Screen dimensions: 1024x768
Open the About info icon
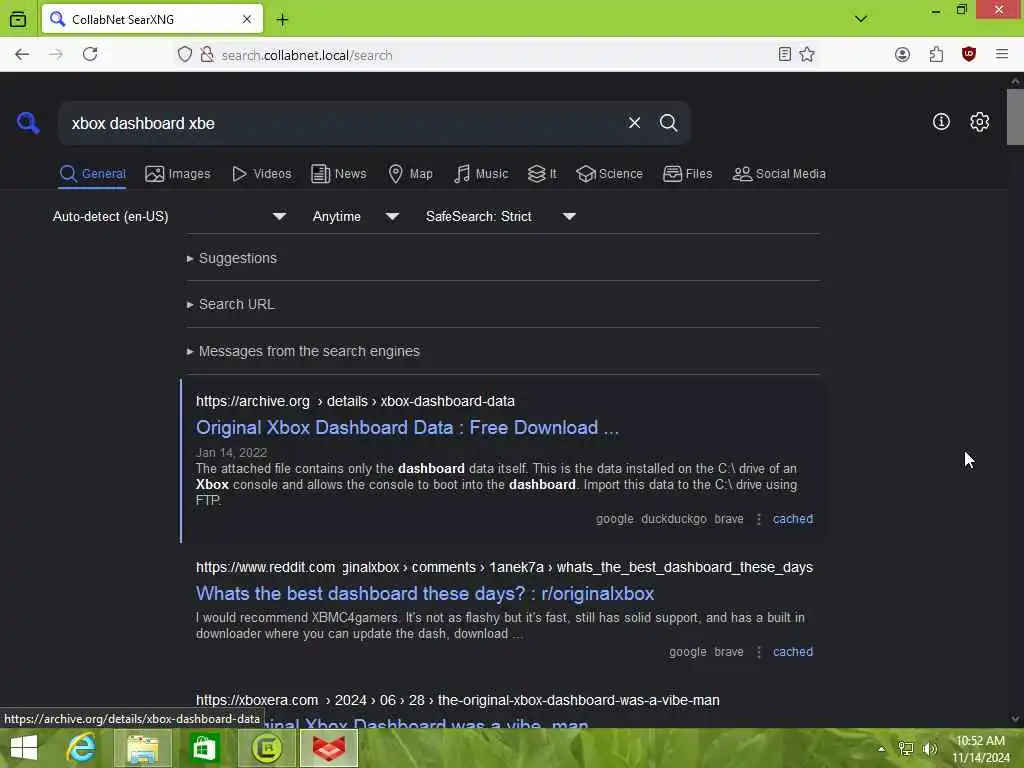(941, 121)
